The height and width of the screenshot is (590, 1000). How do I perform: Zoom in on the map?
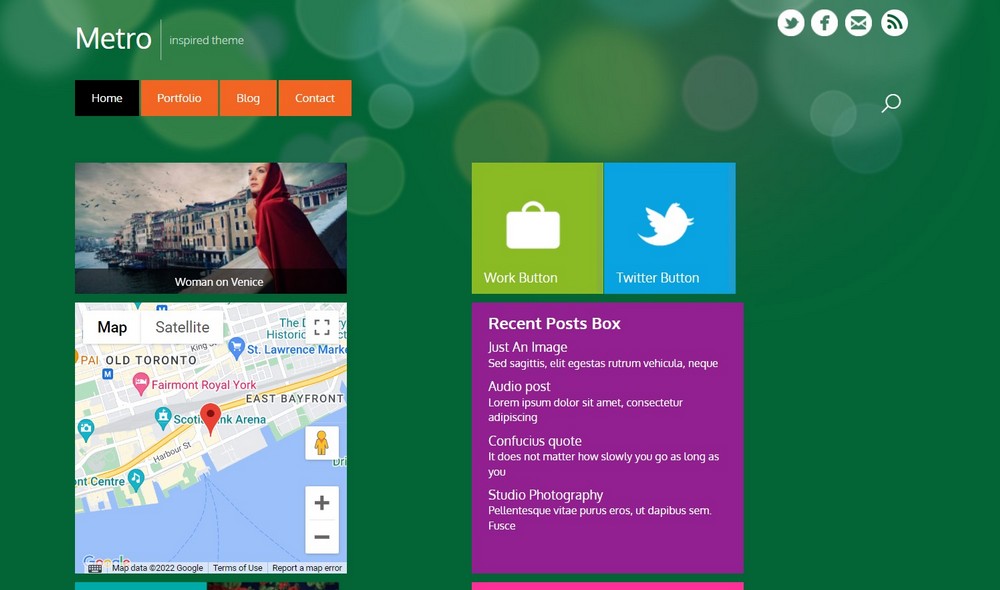321,503
